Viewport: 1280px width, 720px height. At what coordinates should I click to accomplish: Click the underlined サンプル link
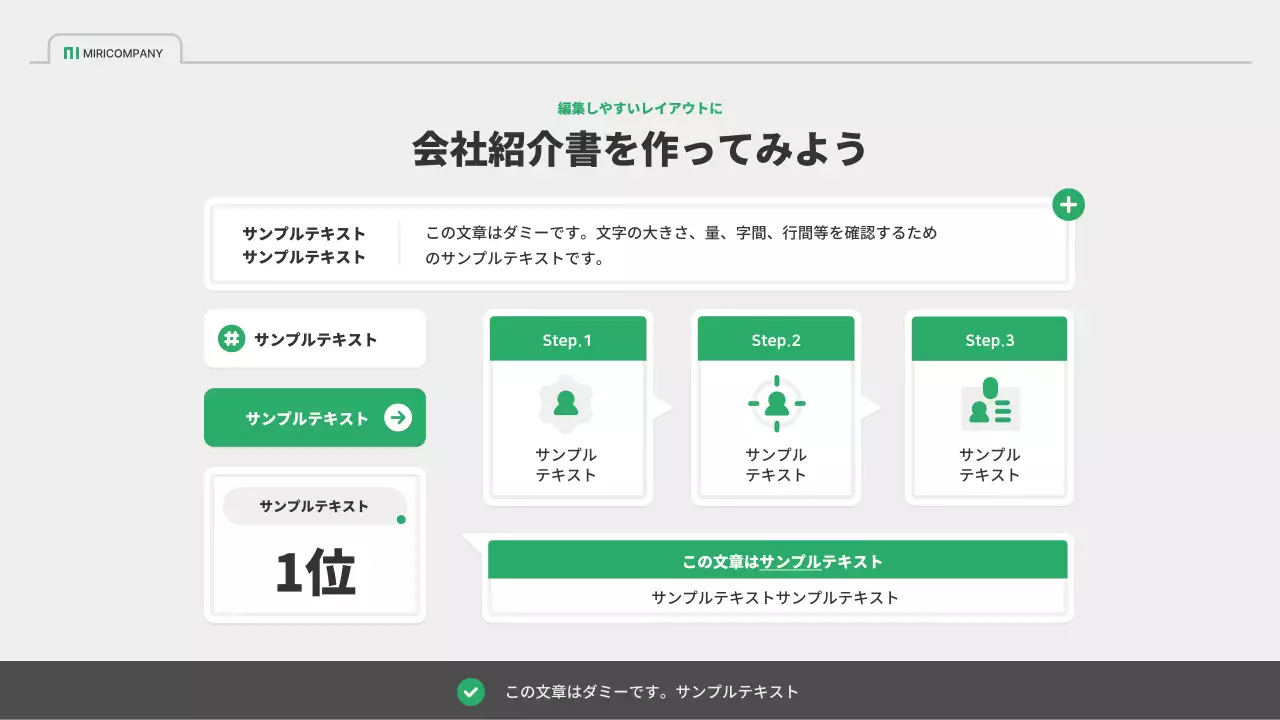(x=789, y=561)
